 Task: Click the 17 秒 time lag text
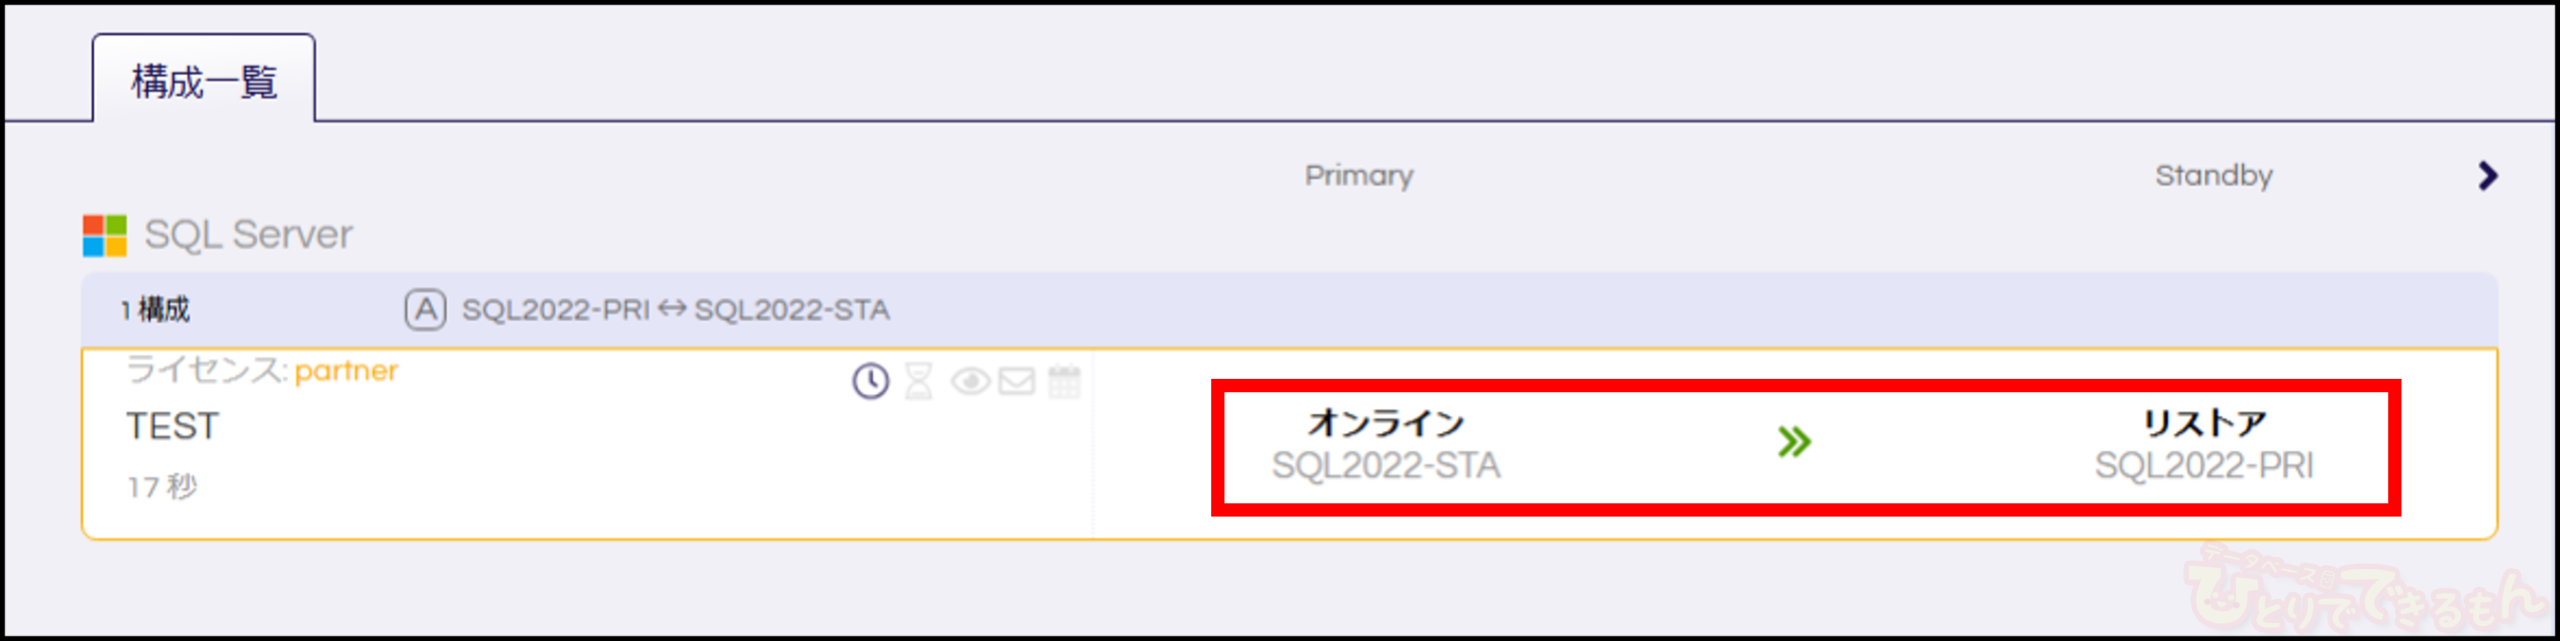162,487
